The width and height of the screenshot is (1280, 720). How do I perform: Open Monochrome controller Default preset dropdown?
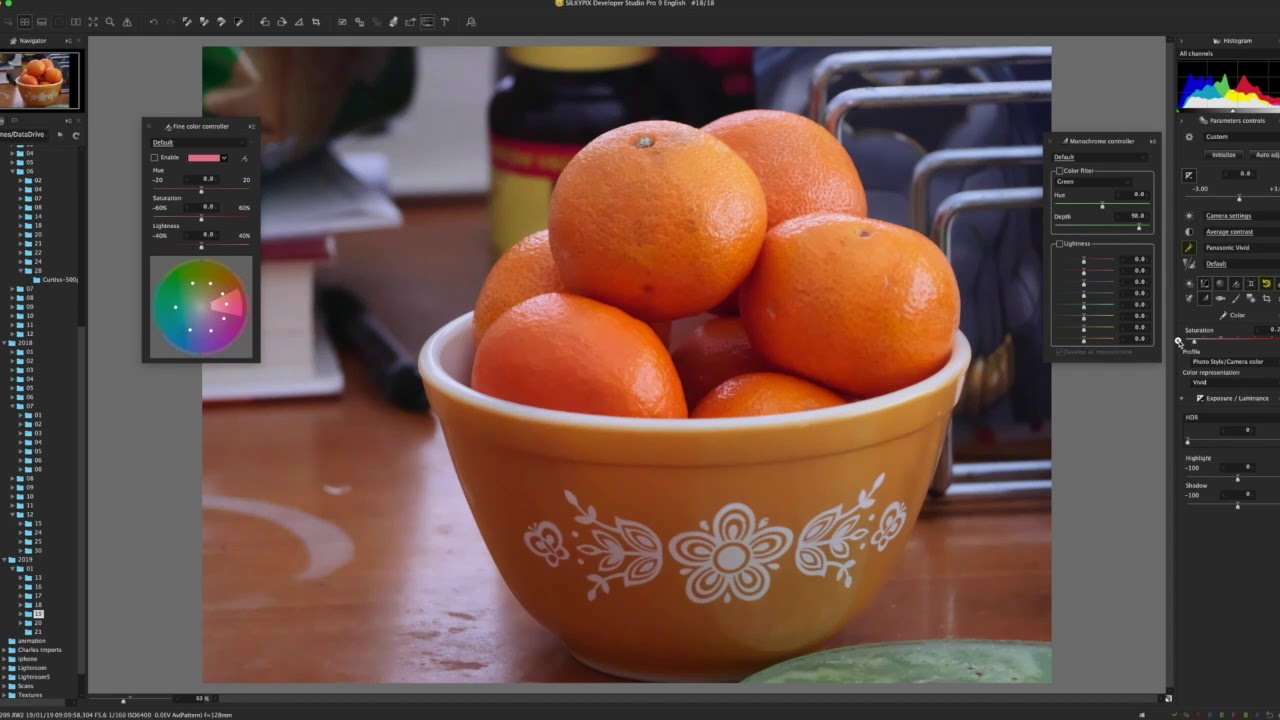point(1100,157)
